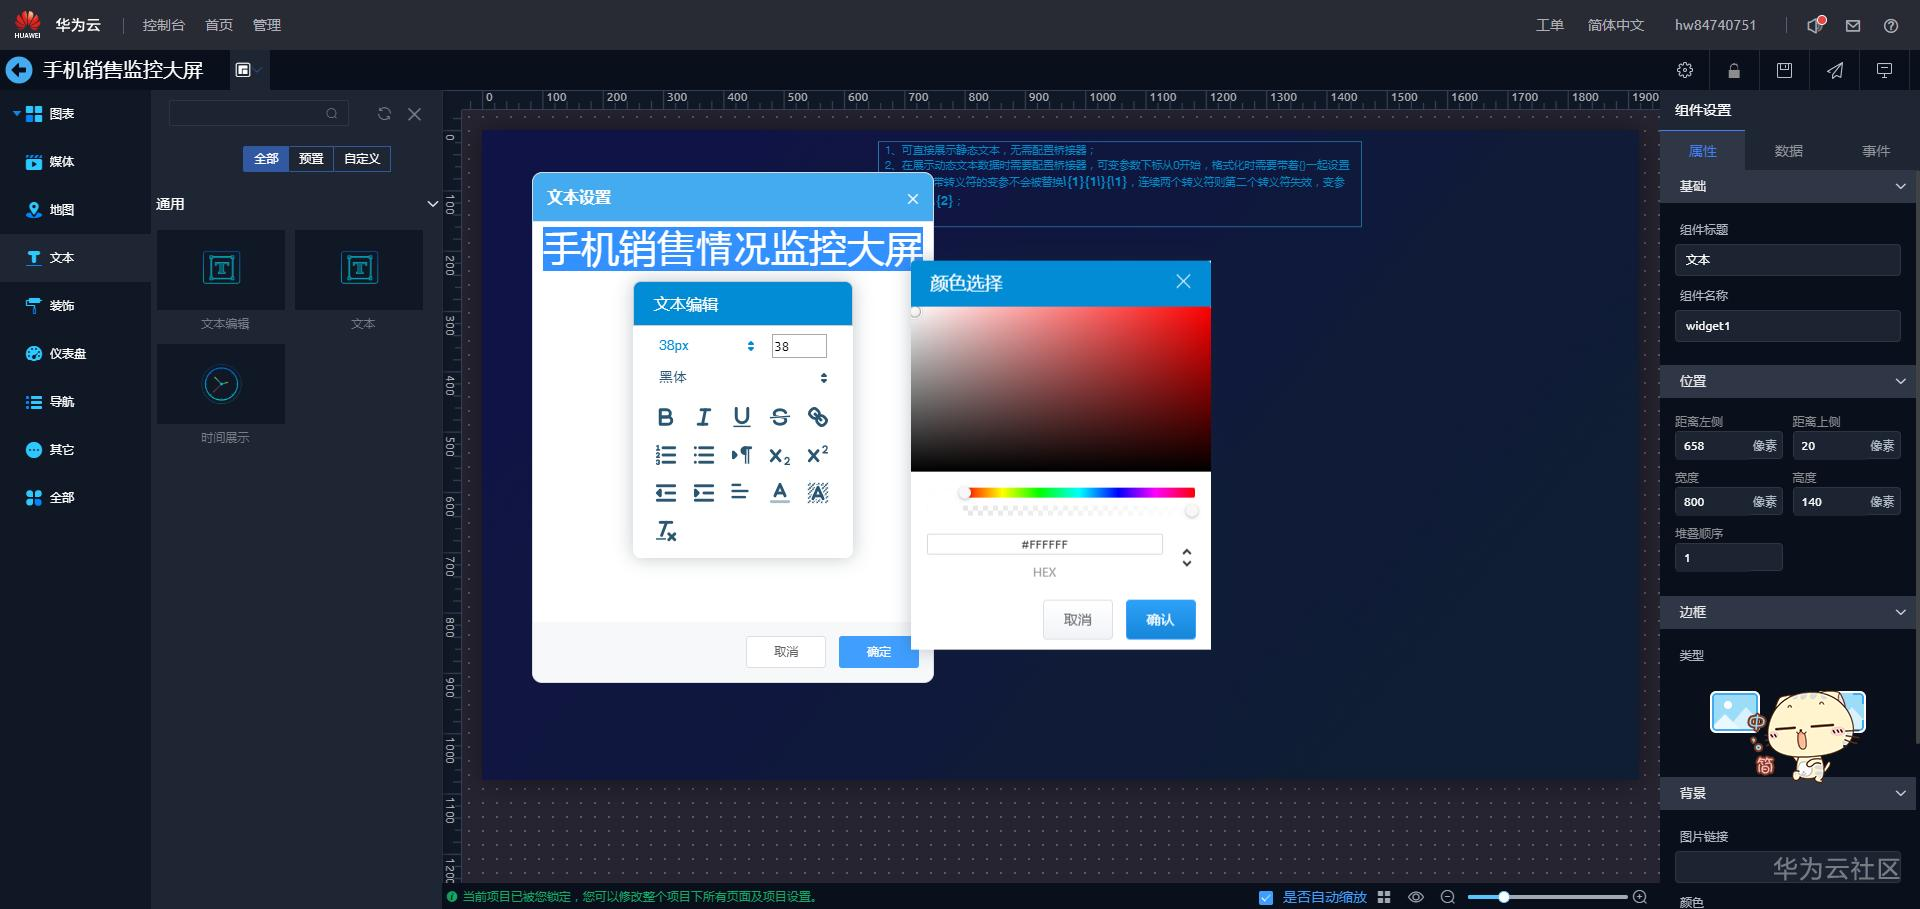
Task: Open the 工单 link in the header
Action: [1549, 25]
